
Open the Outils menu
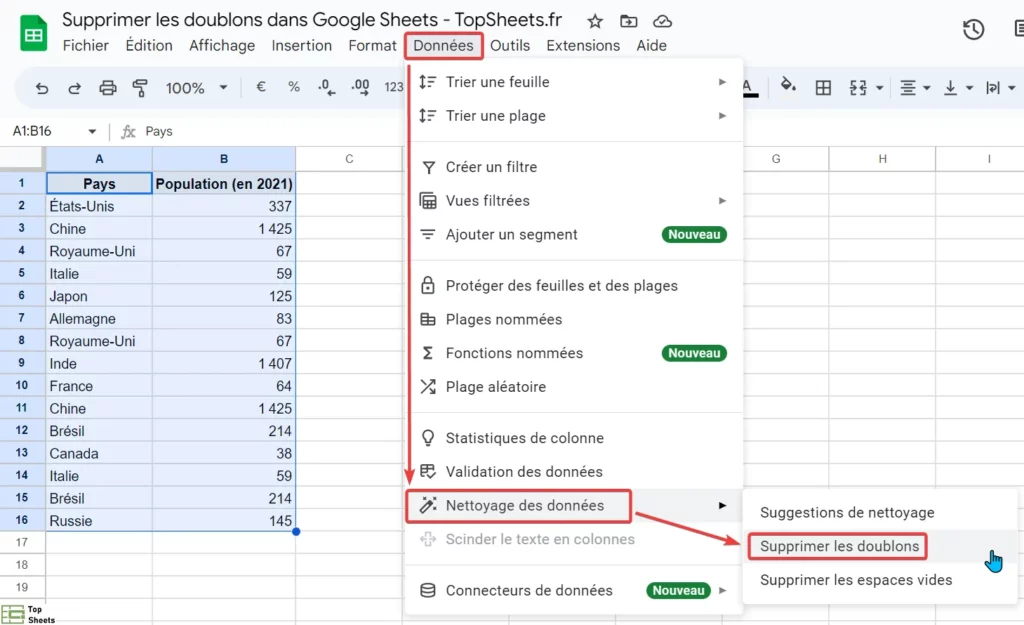(510, 46)
